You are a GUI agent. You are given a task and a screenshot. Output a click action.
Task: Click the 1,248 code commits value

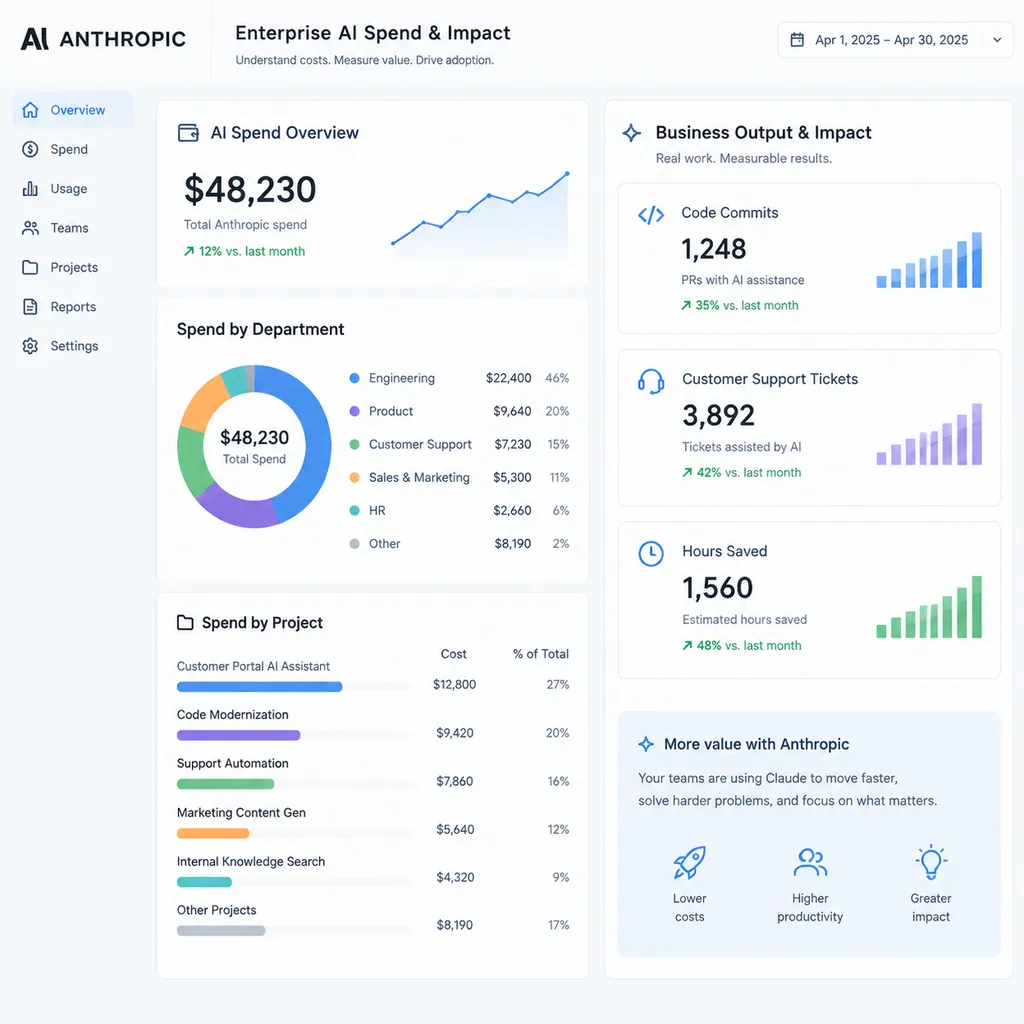point(714,249)
